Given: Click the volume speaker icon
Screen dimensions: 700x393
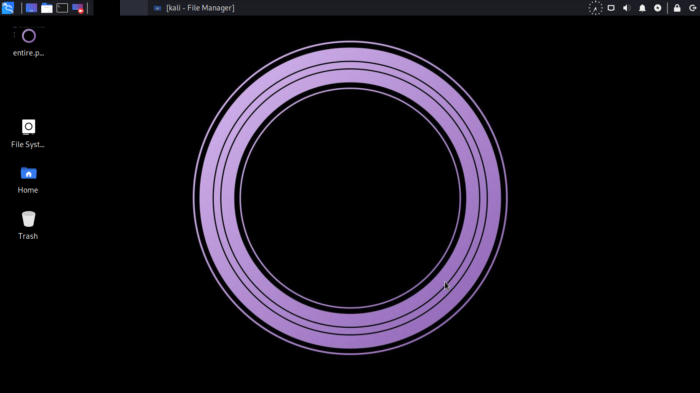Looking at the screenshot, I should point(627,8).
